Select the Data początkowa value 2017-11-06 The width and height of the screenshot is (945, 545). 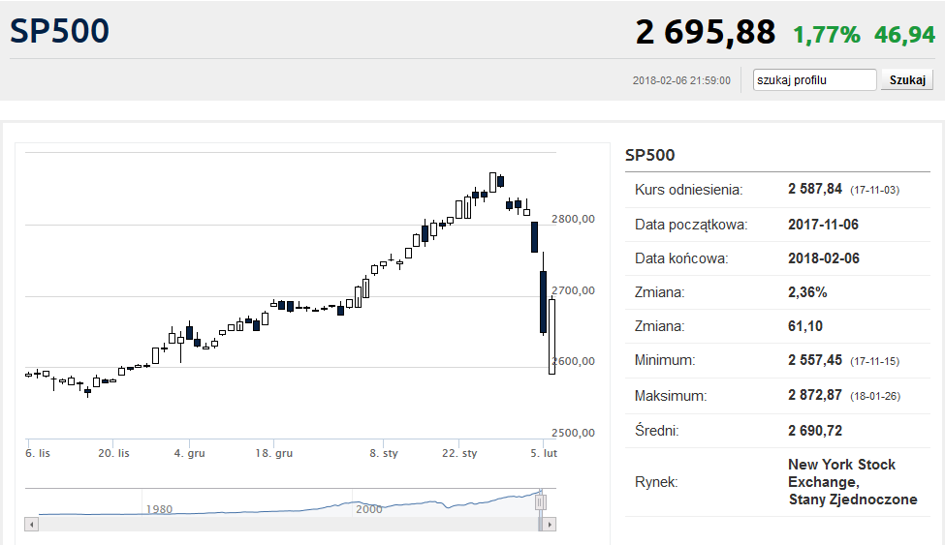pyautogui.click(x=823, y=224)
